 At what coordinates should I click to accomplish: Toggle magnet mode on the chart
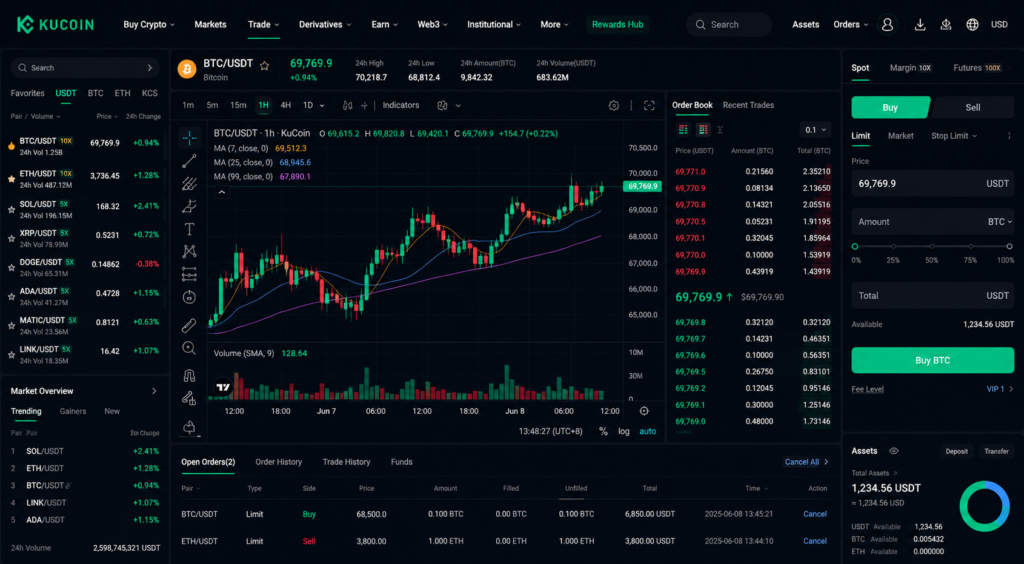click(189, 375)
